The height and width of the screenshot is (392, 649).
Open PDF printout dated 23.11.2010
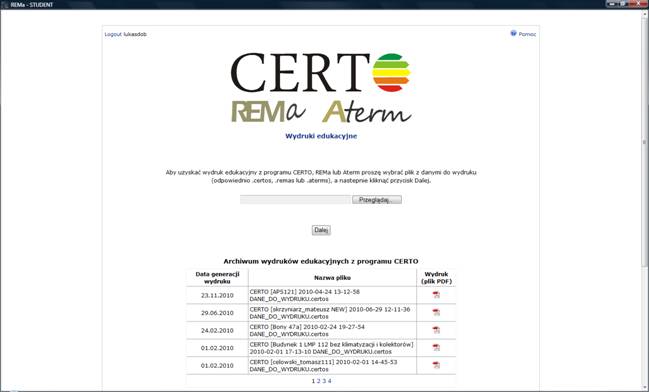436,295
